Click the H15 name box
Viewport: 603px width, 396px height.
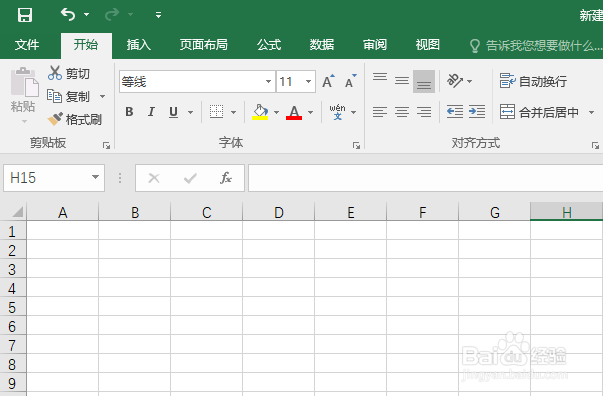click(46, 178)
